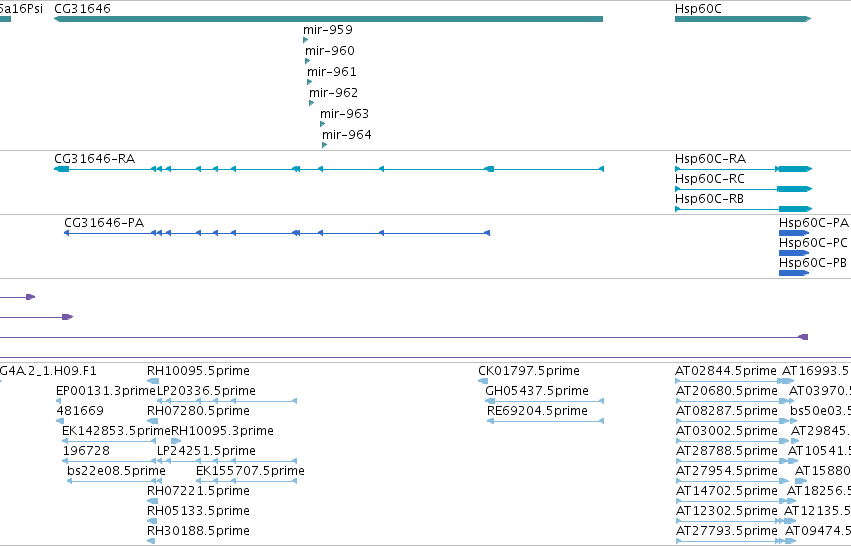Select the CG31646-PA protein label

[104, 223]
